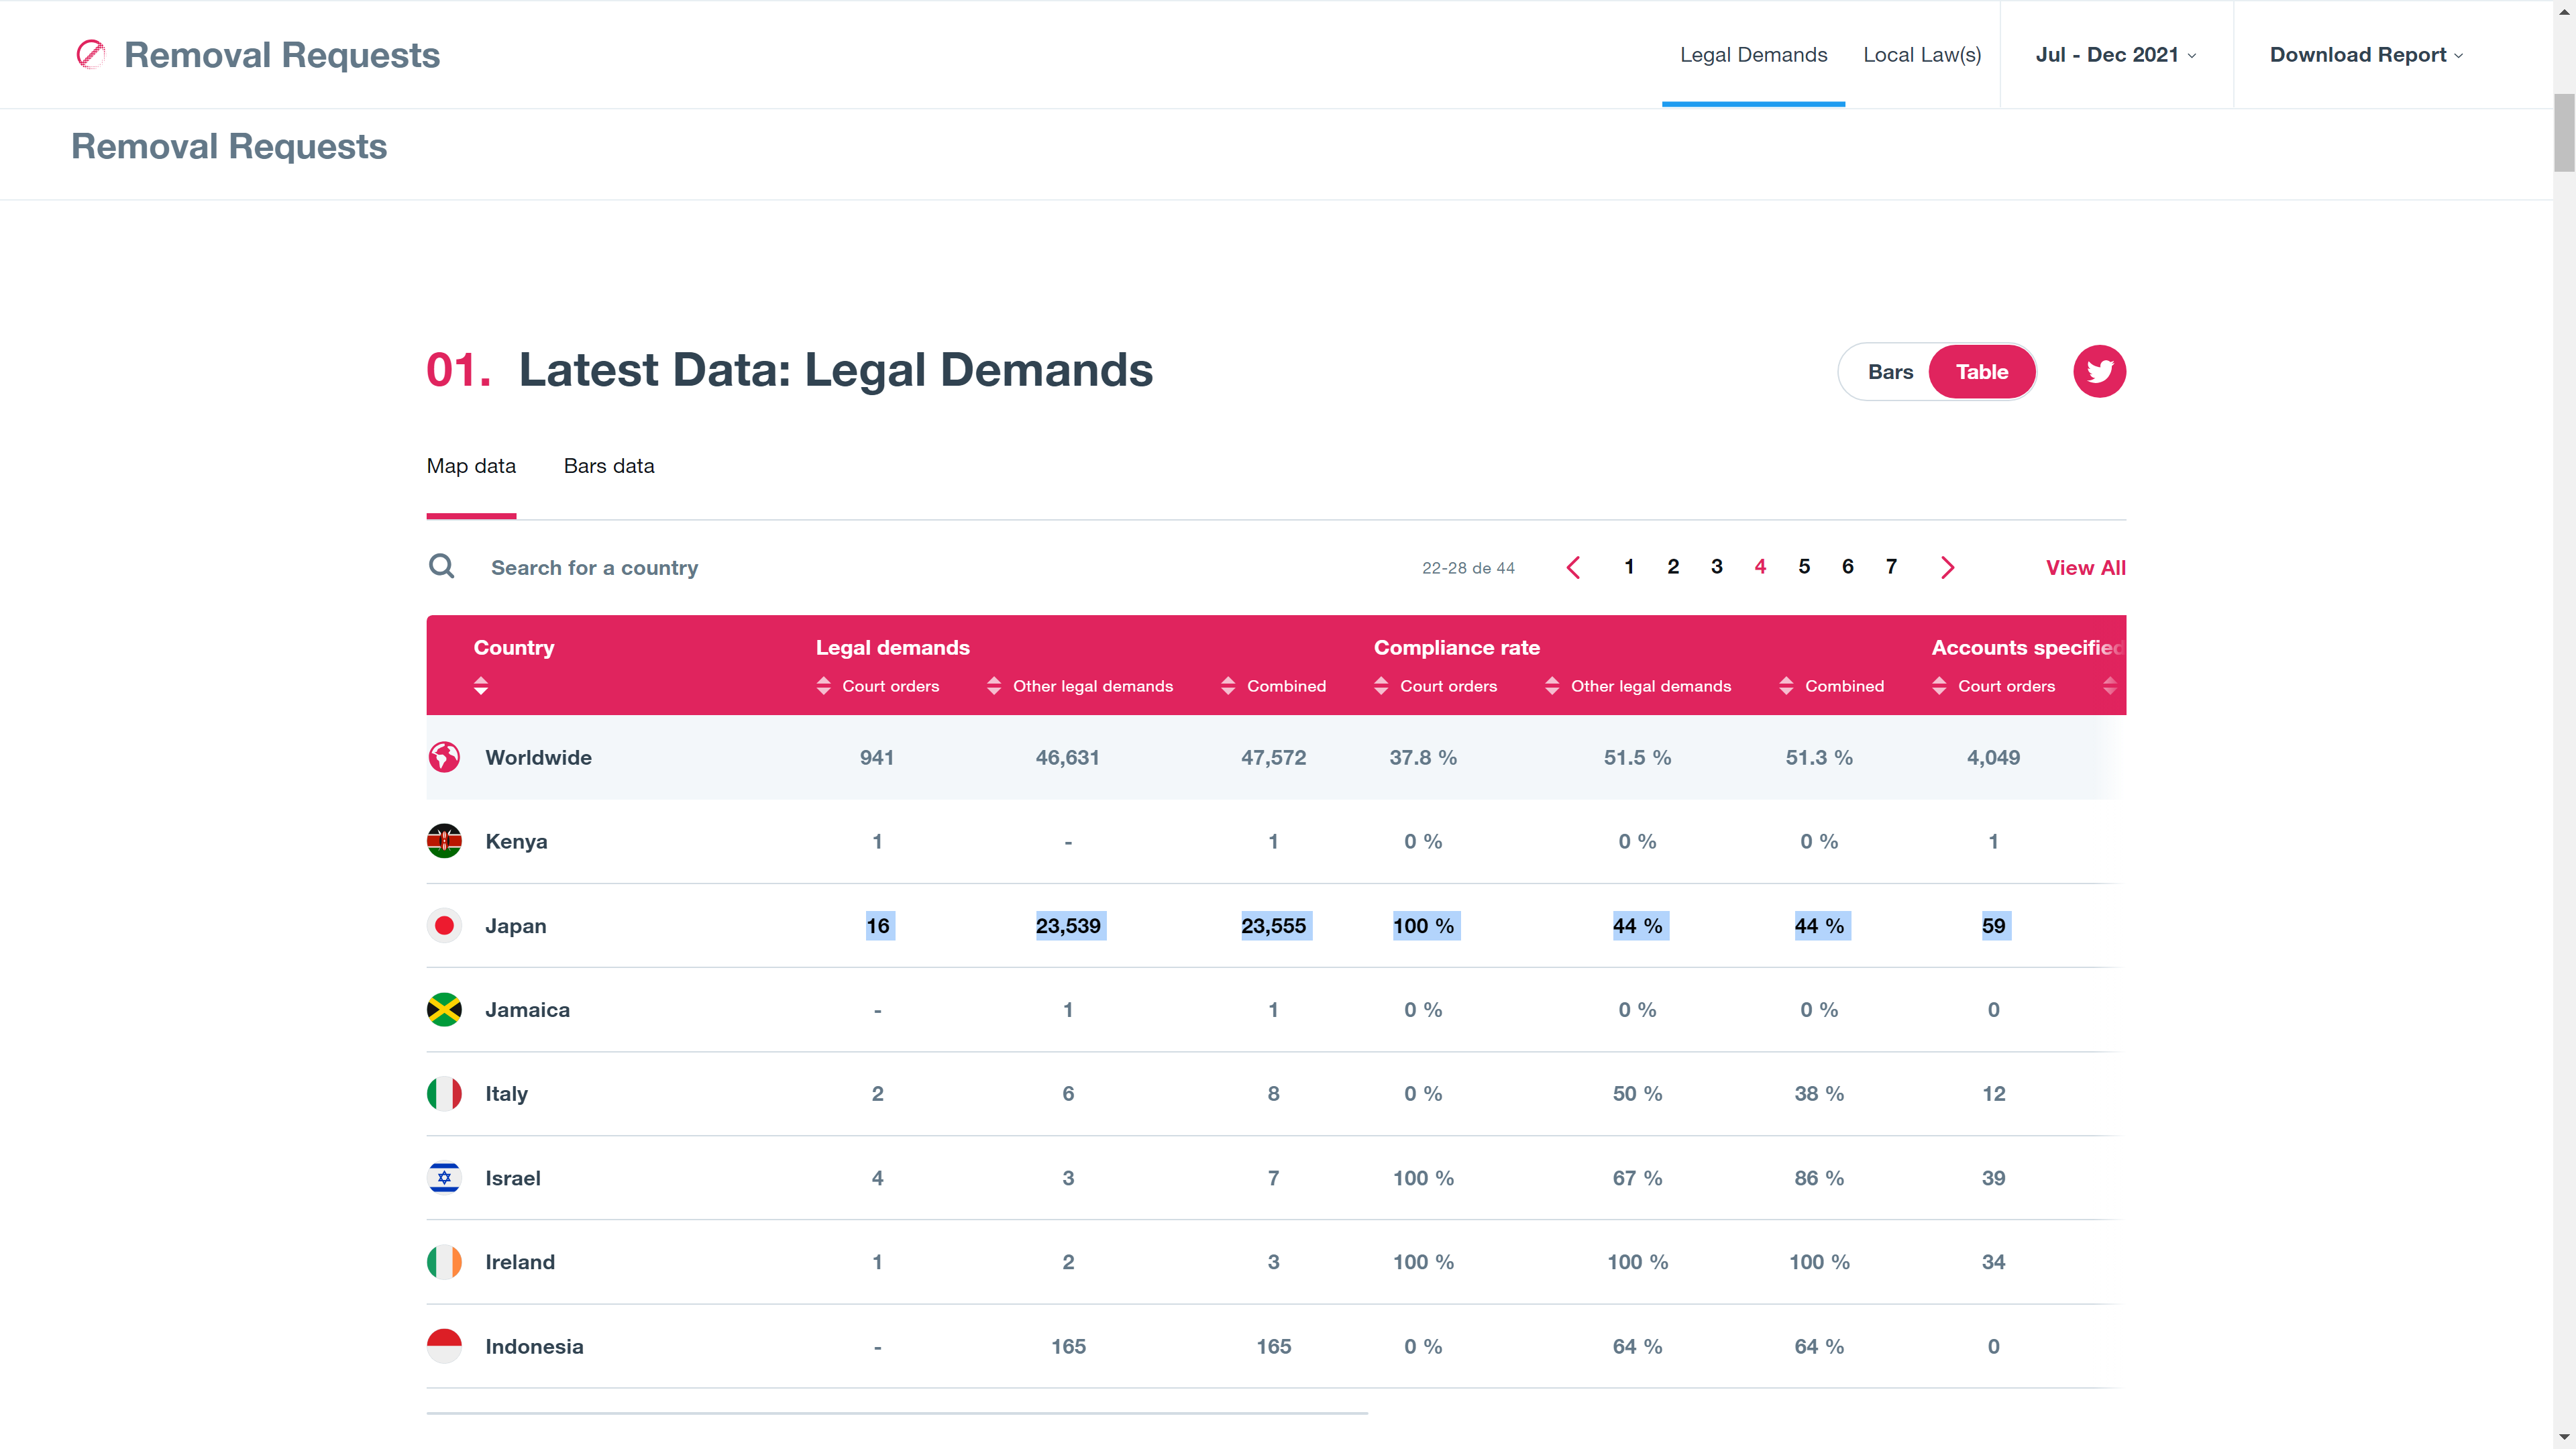Open the Legal Demands tab

point(1753,55)
